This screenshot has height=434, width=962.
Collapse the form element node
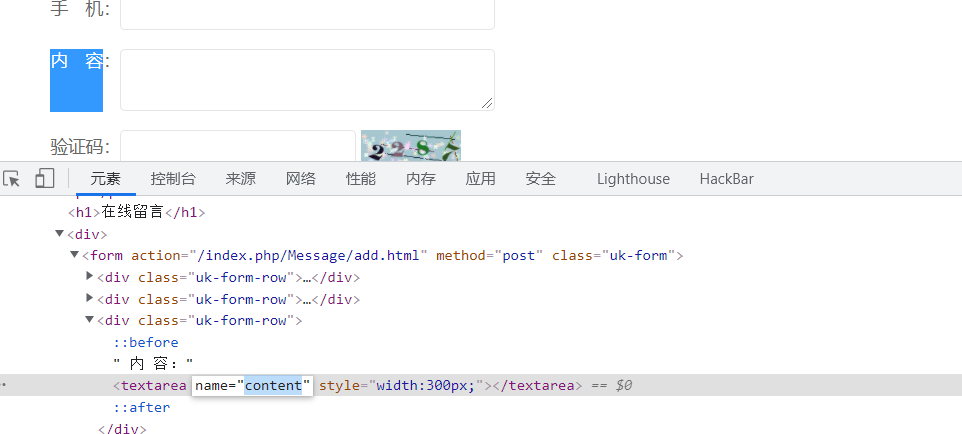75,255
